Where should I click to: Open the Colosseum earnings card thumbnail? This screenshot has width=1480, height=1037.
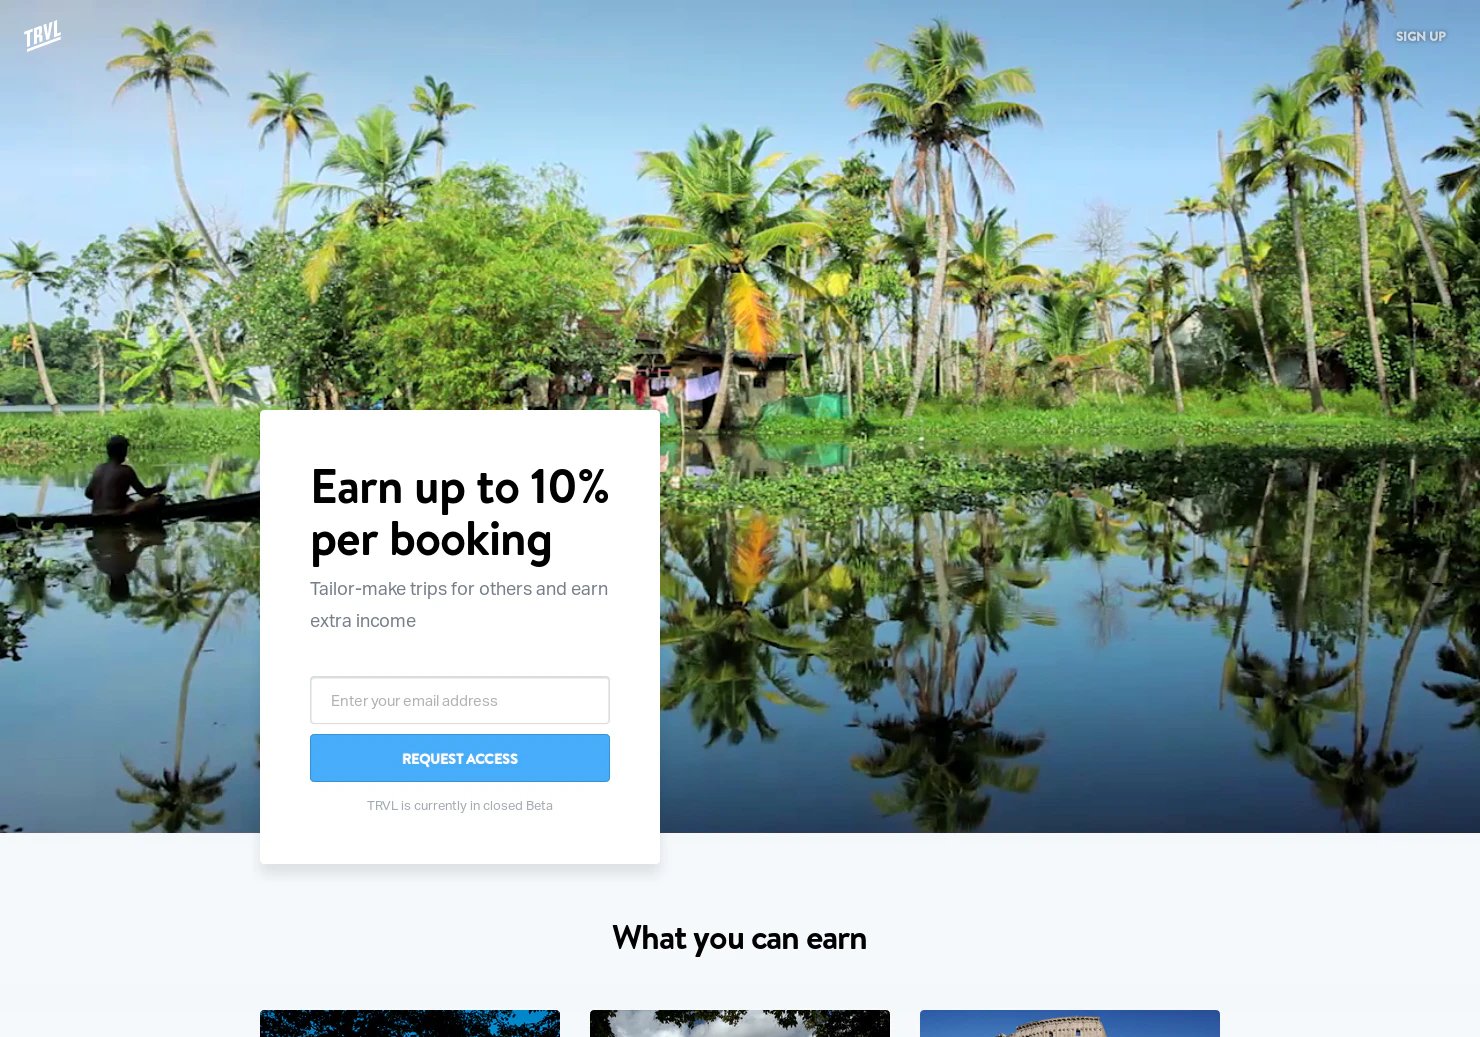[x=1070, y=1023]
